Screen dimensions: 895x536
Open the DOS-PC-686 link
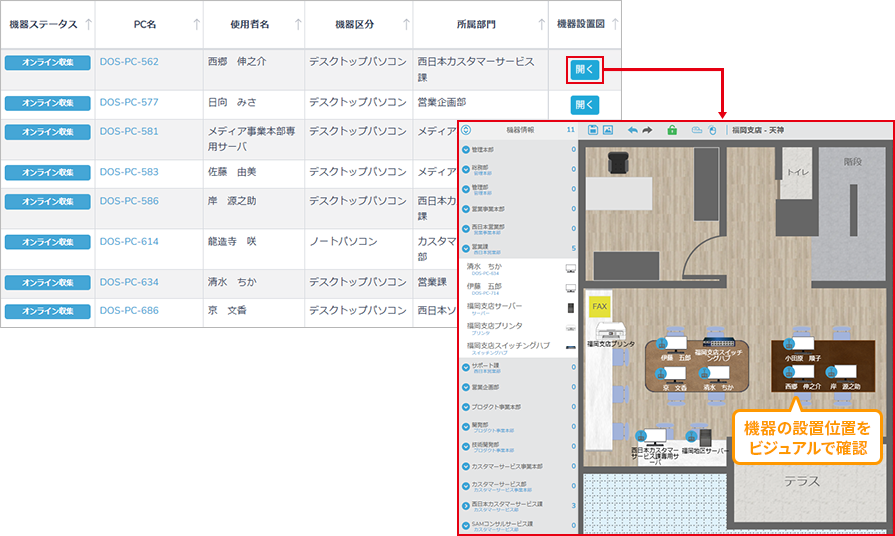[129, 311]
